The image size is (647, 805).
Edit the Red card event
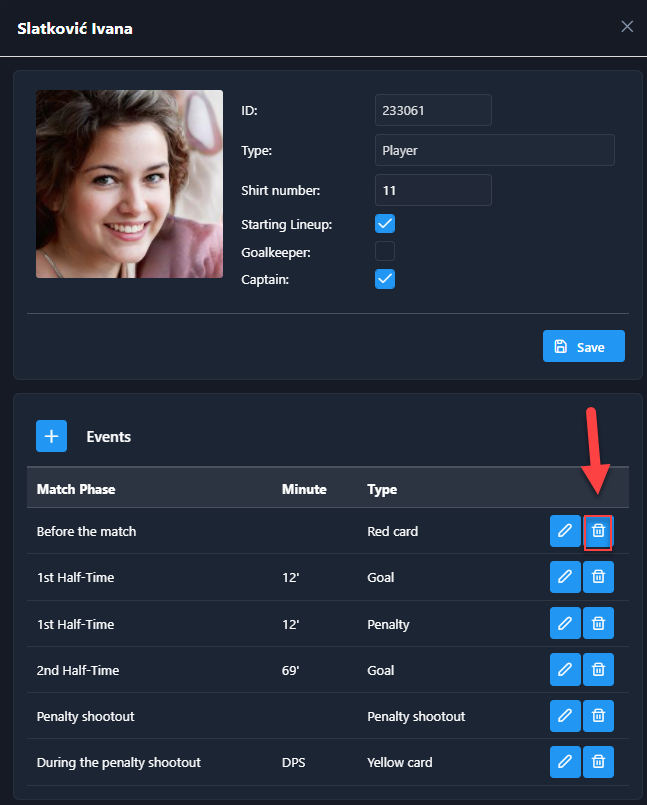pos(565,531)
